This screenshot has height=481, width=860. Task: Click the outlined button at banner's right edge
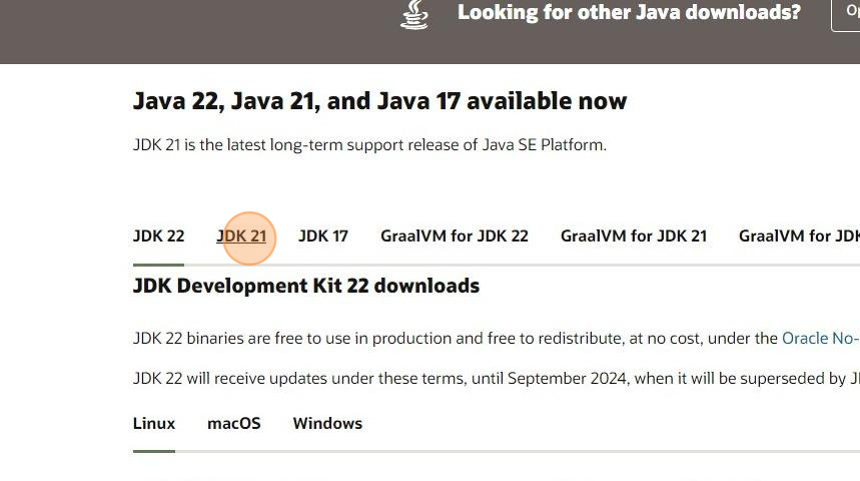click(846, 14)
